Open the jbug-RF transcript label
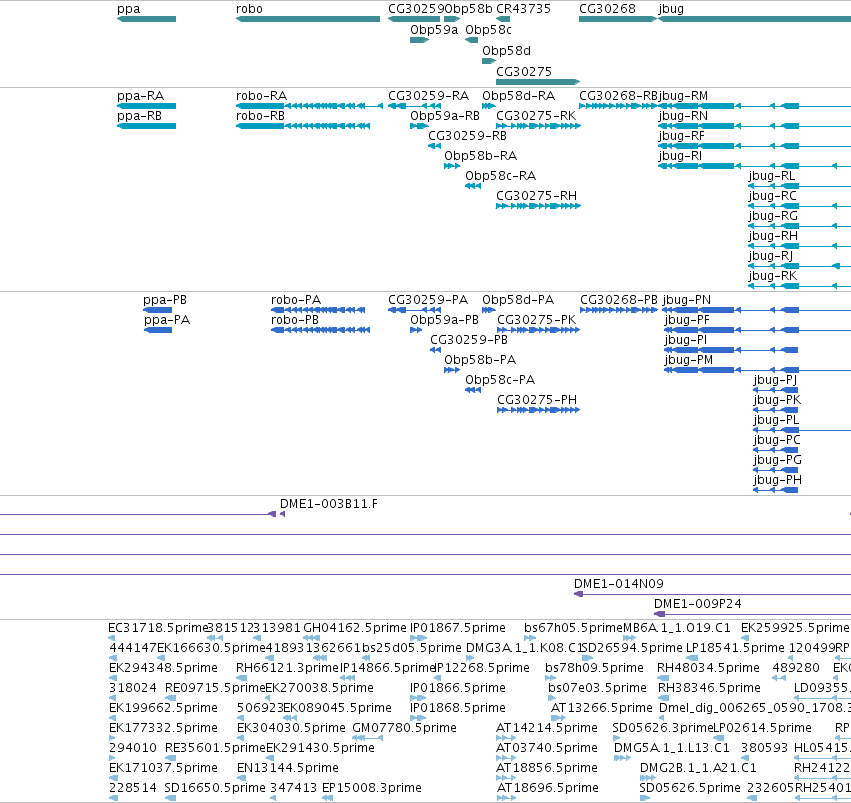Viewport: 851px width, 803px height. point(682,136)
